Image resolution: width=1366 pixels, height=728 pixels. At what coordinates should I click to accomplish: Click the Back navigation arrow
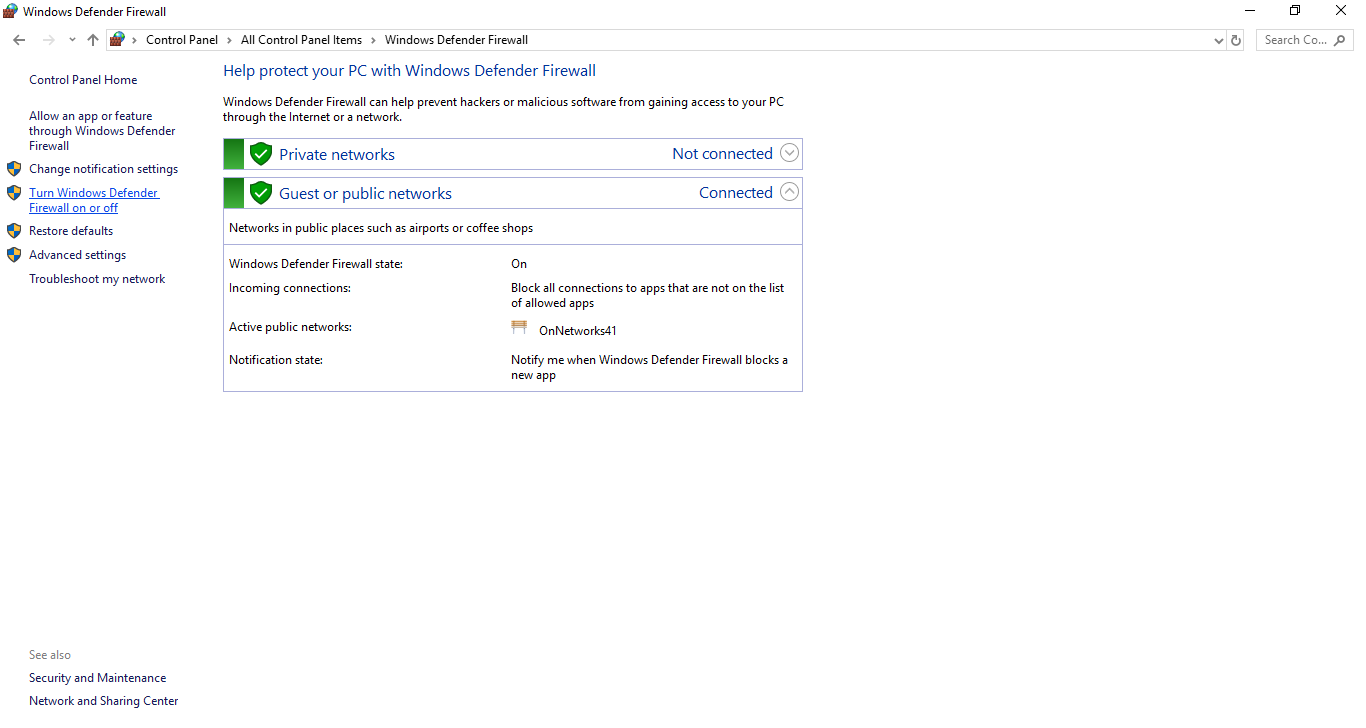[19, 40]
